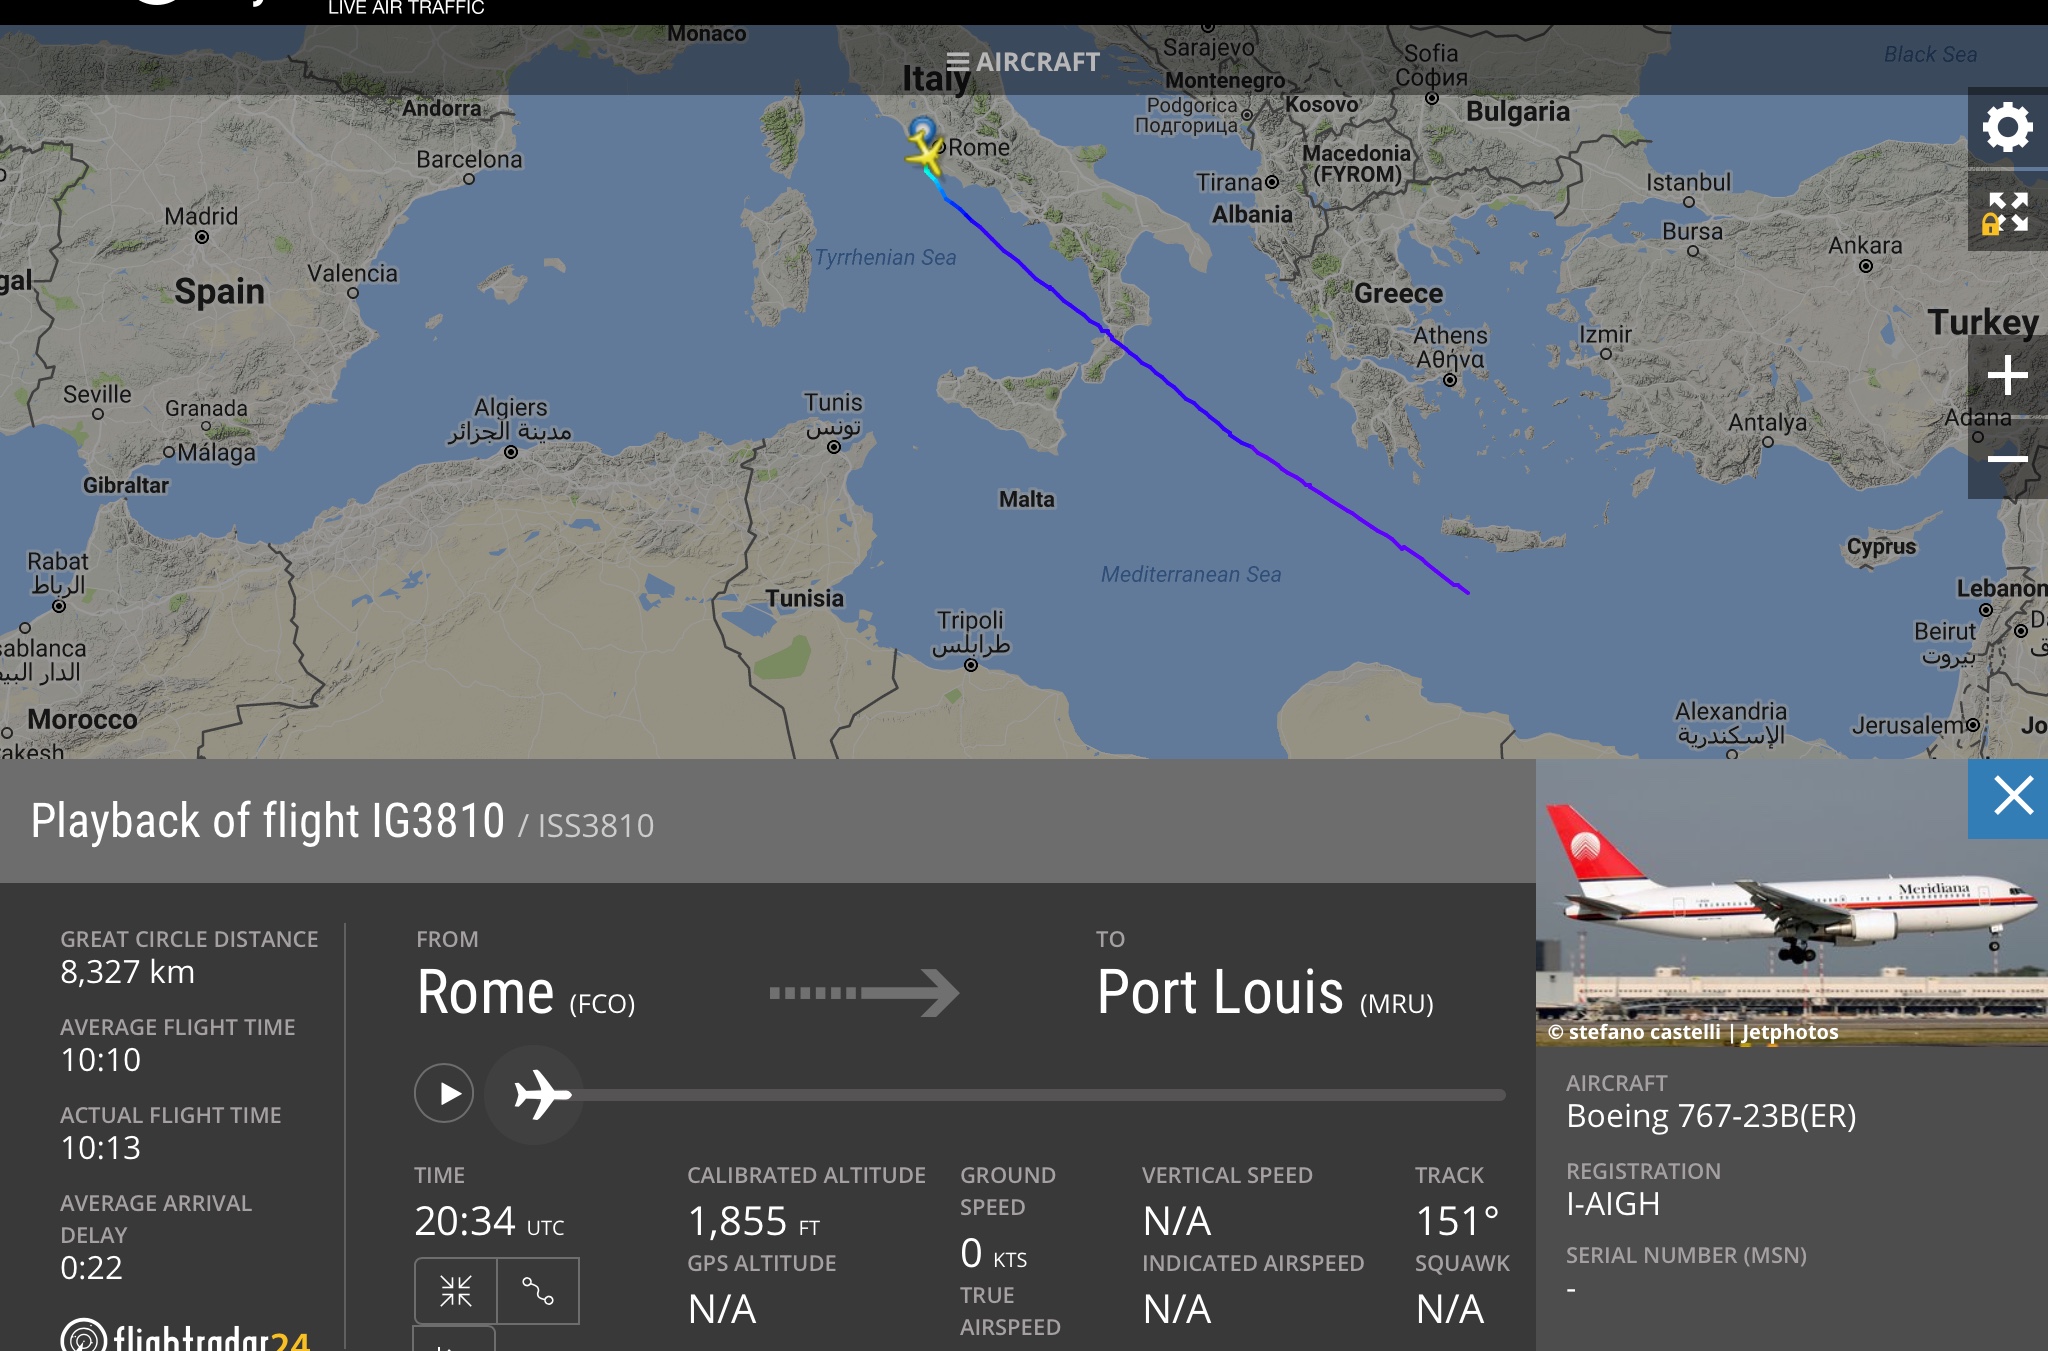2048x1351 pixels.
Task: Click the flightradar24 logo
Action: [186, 1336]
